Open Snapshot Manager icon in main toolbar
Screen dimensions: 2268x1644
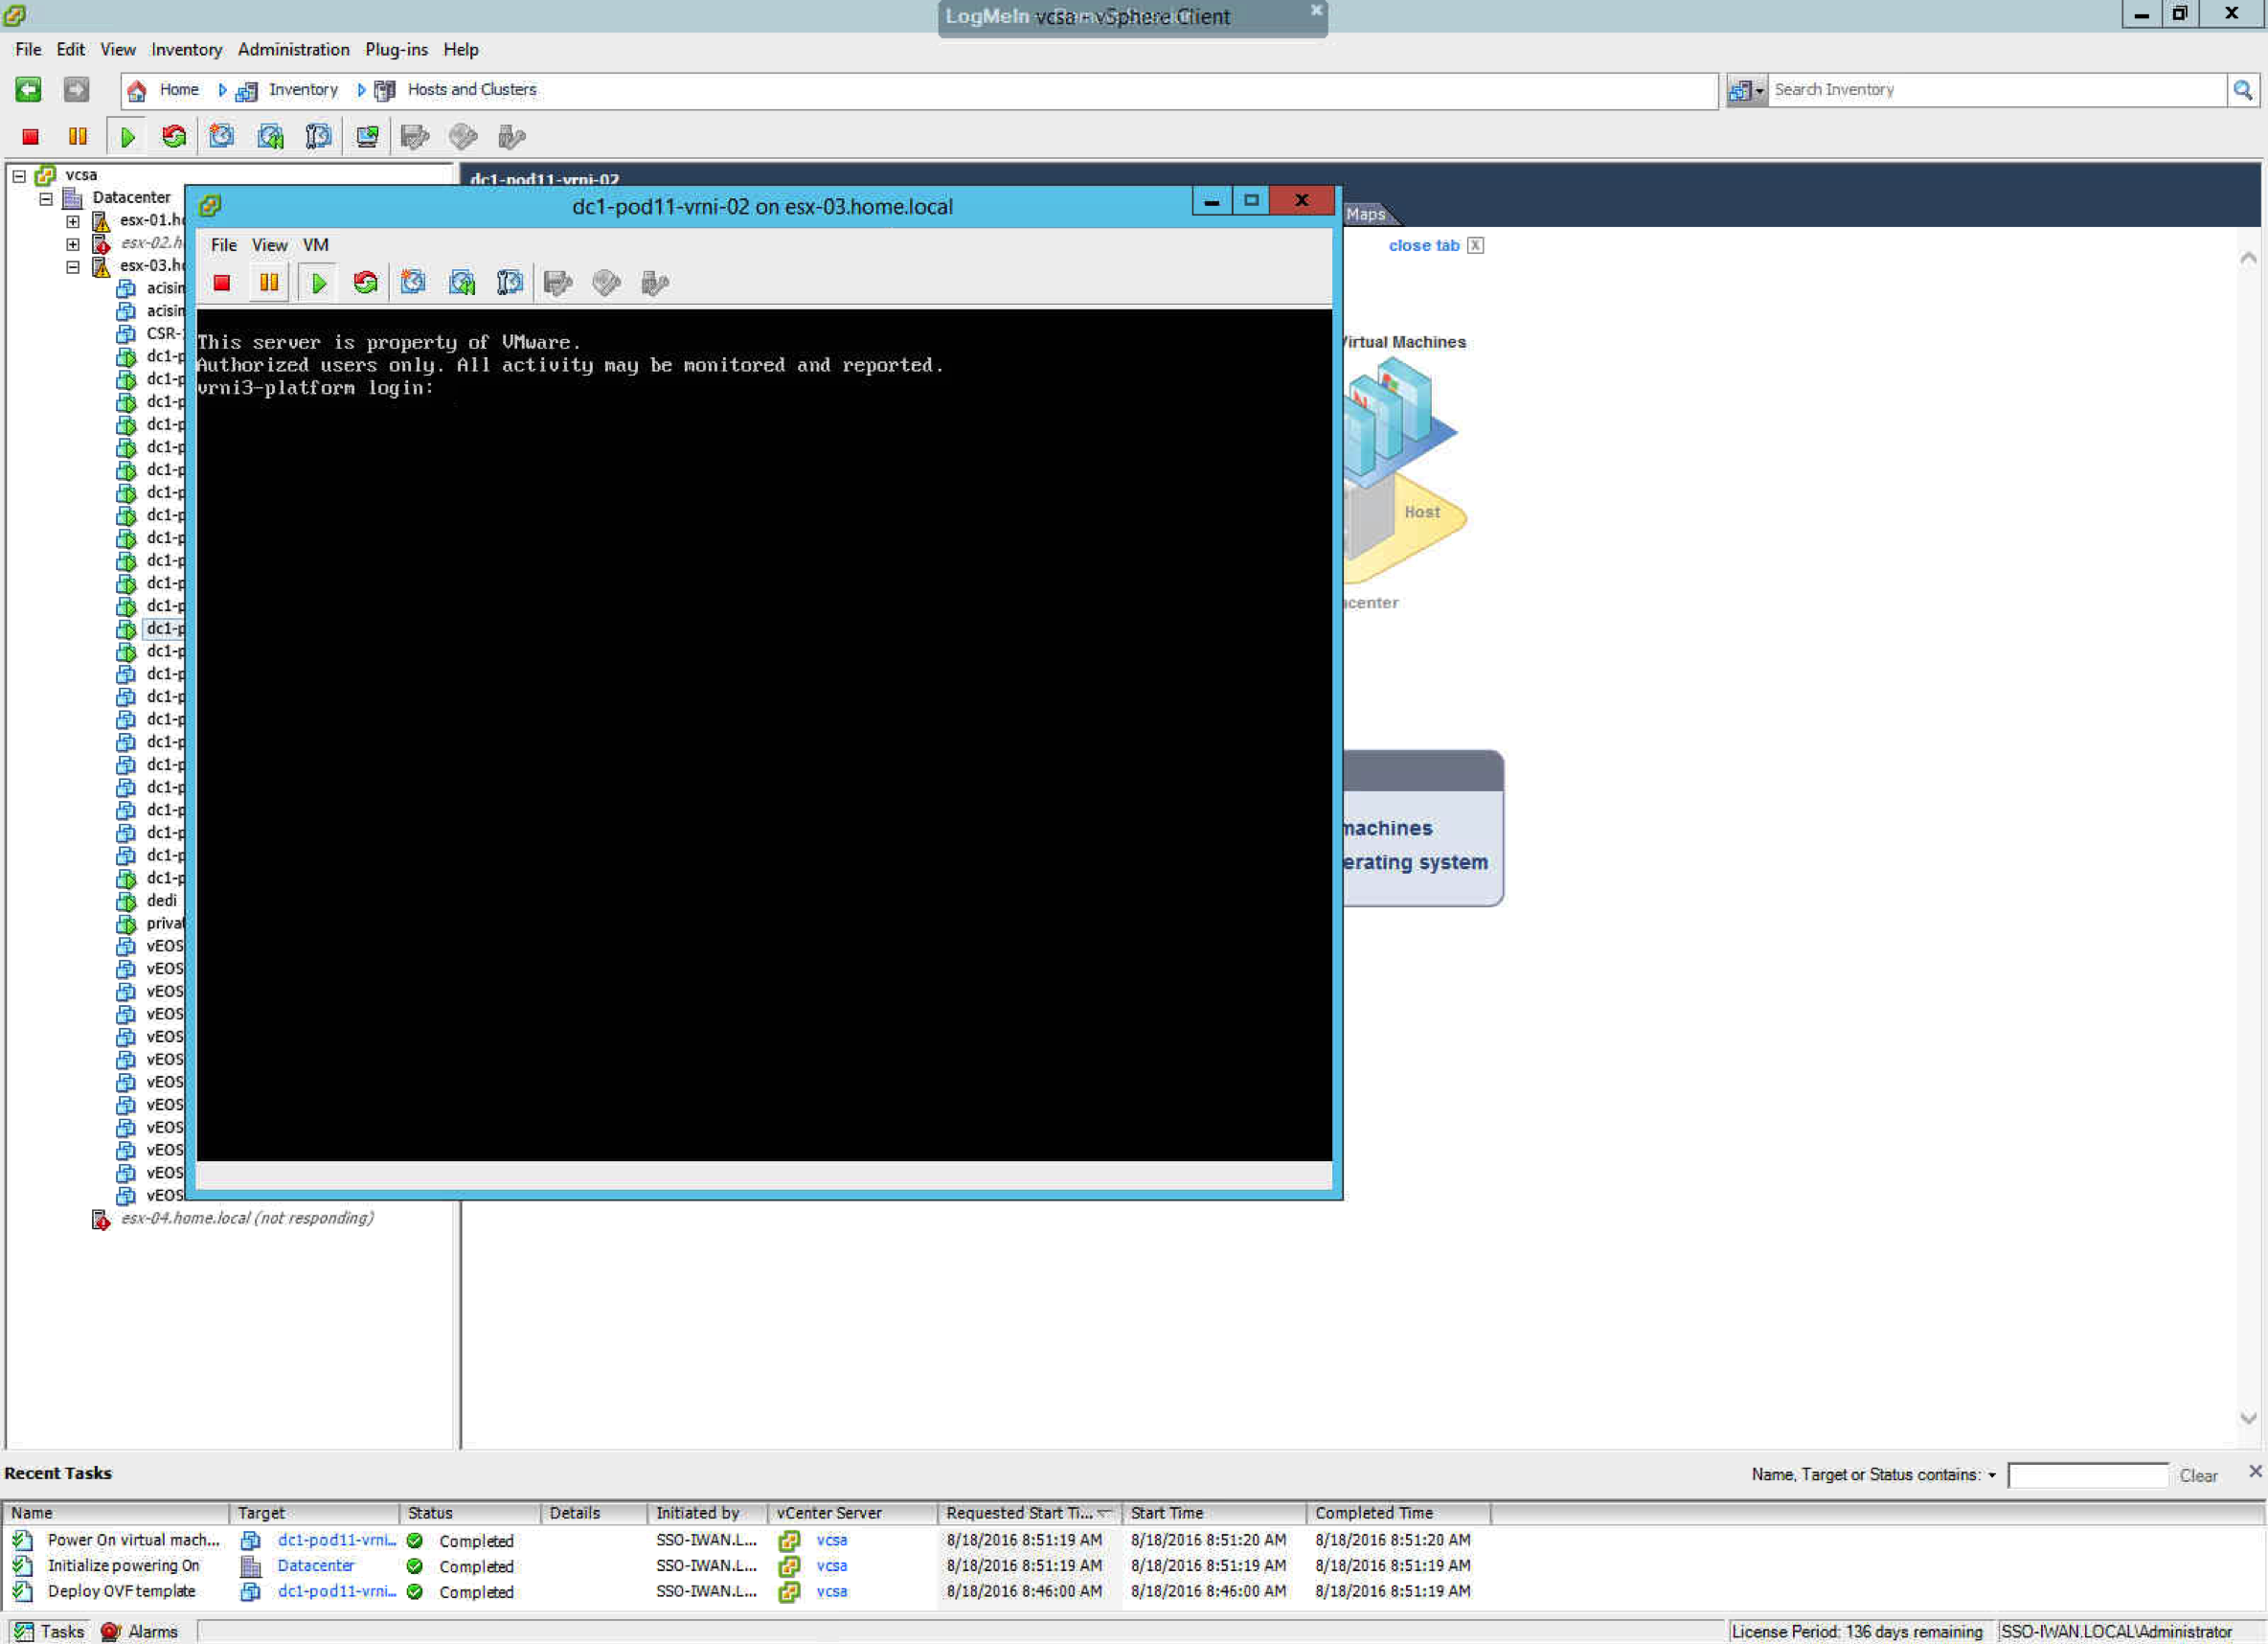318,137
